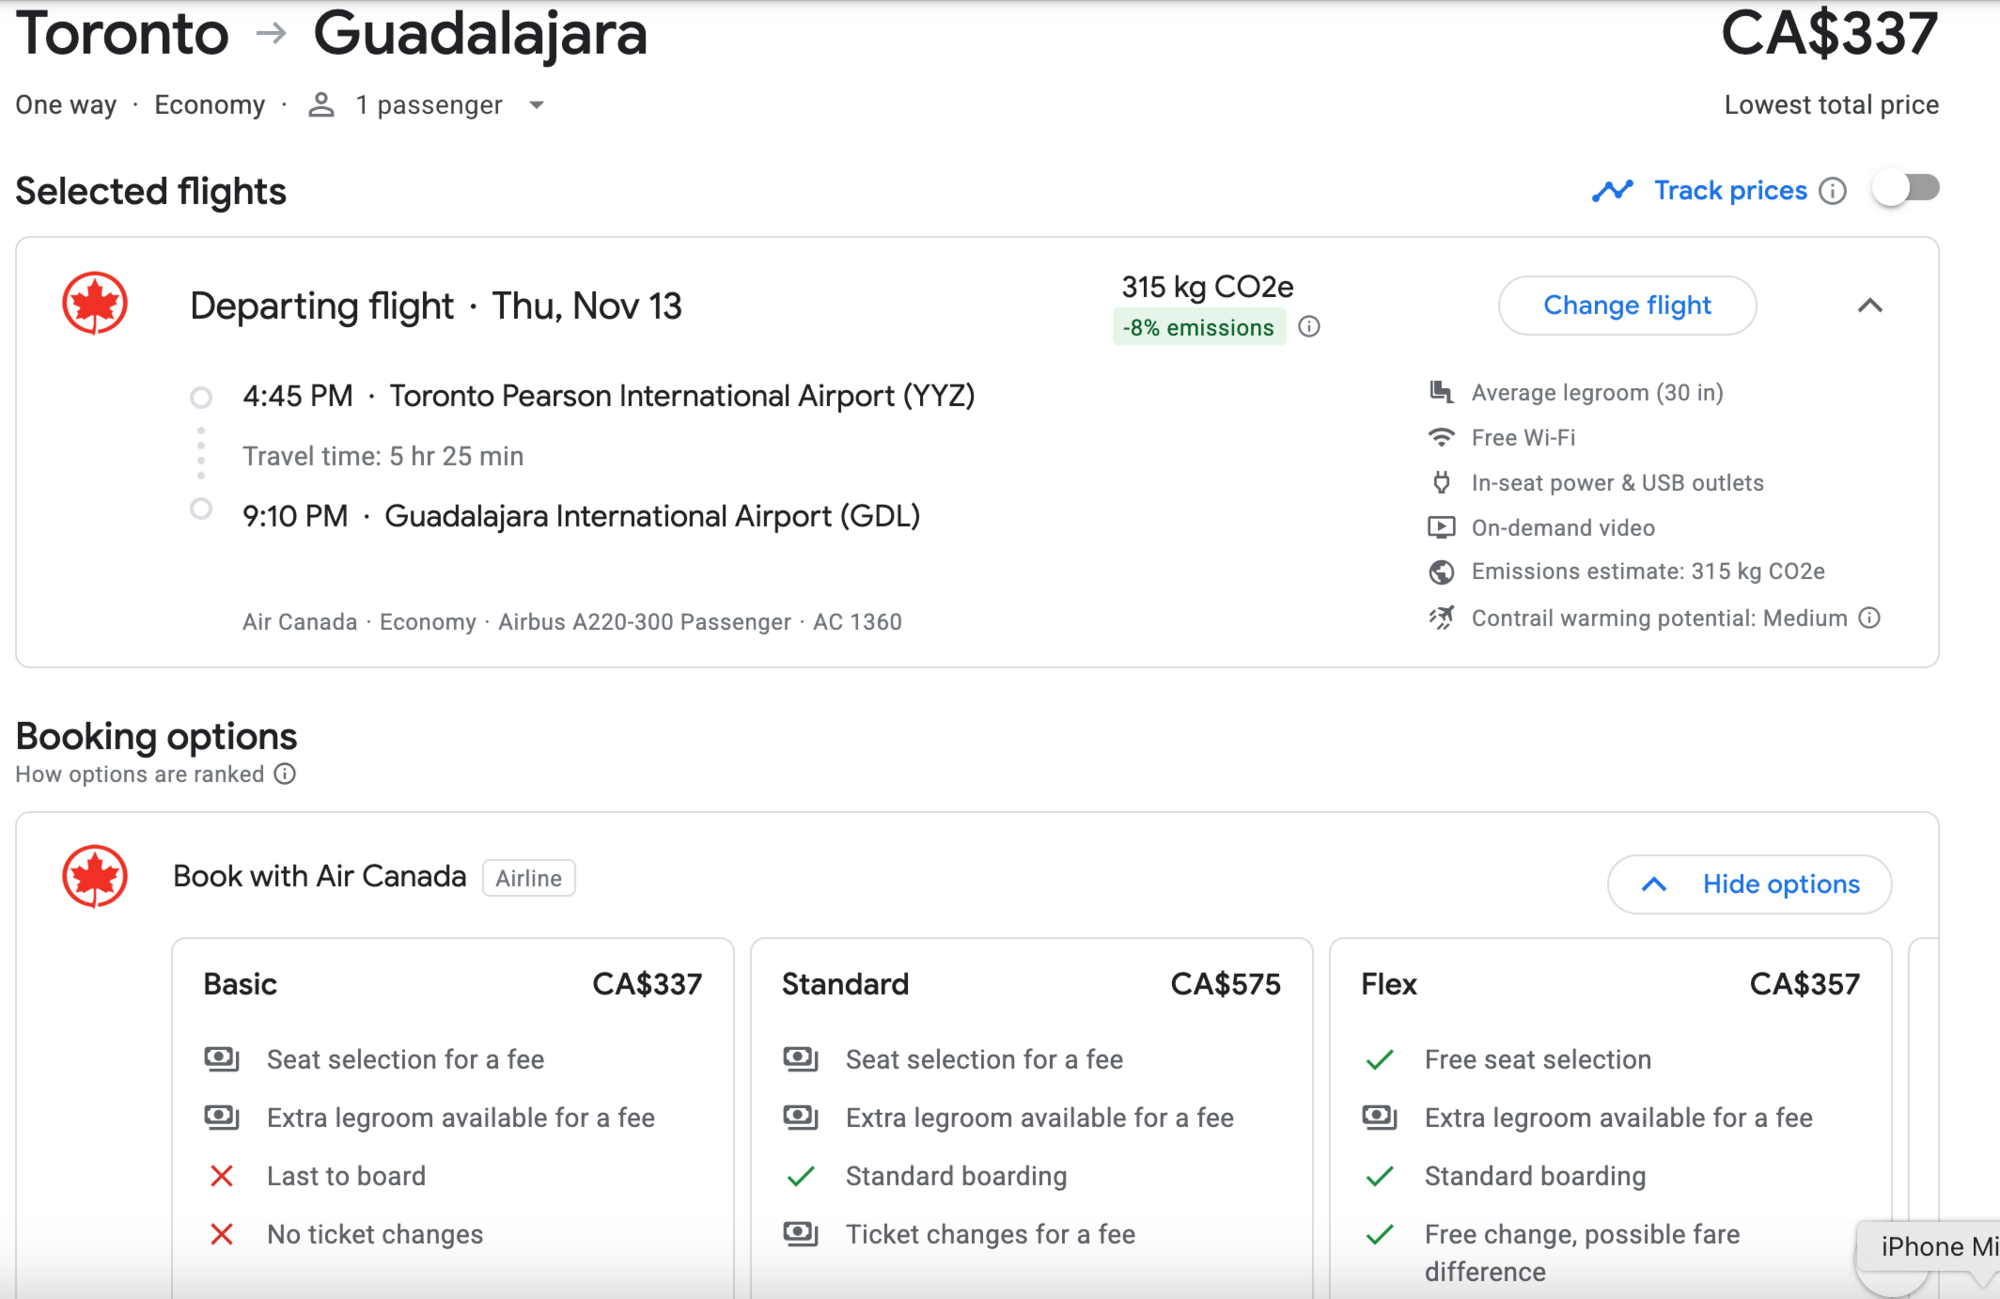Click the Track prices graph icon

tap(1612, 190)
